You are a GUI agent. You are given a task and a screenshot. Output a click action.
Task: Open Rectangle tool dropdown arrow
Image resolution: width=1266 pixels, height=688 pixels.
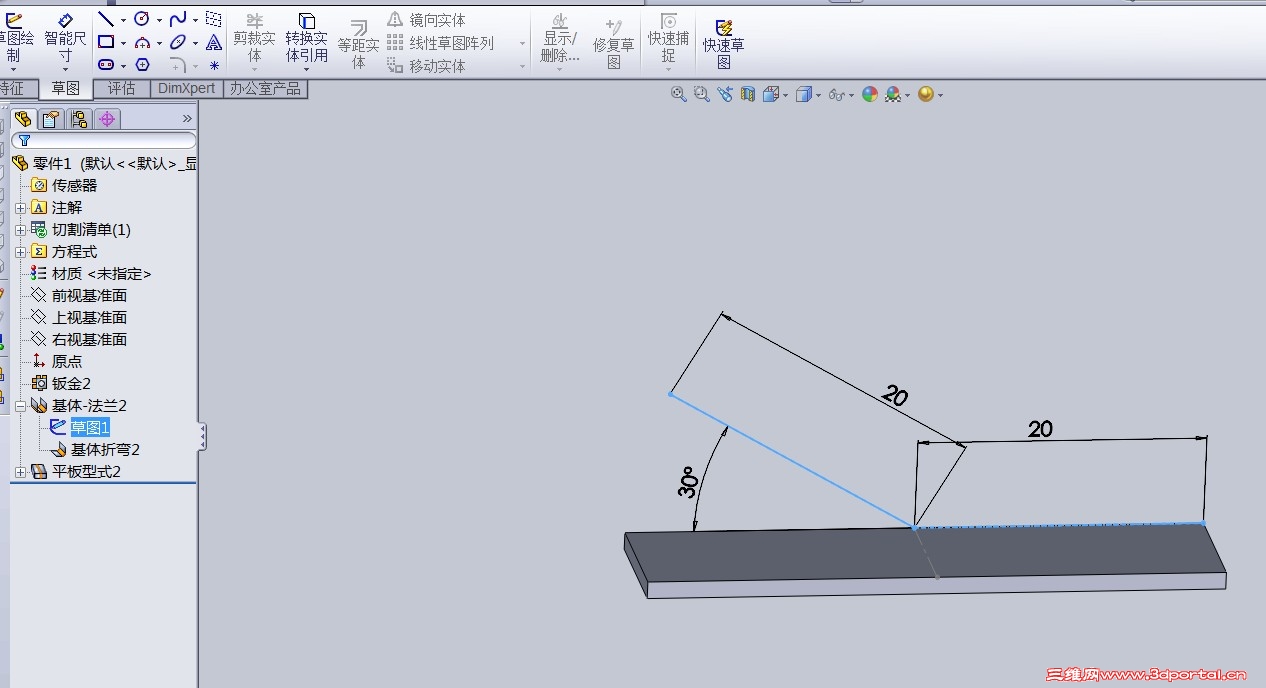click(x=124, y=43)
